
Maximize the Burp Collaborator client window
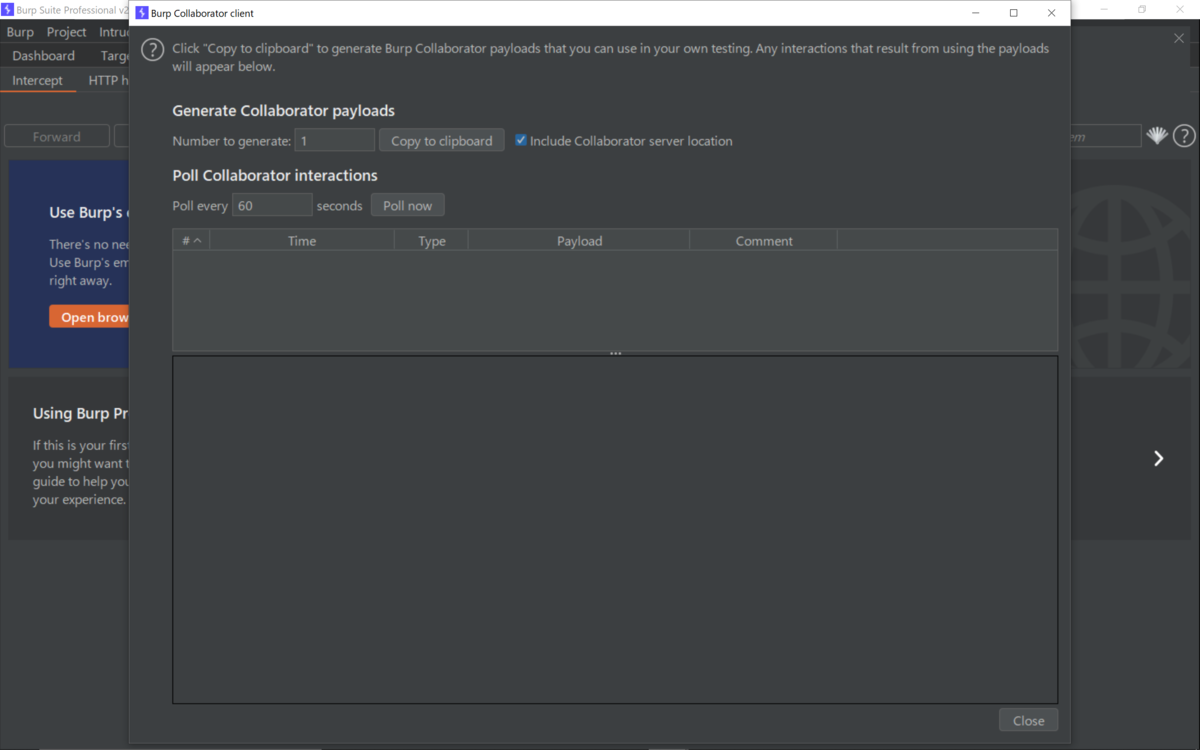click(1013, 13)
